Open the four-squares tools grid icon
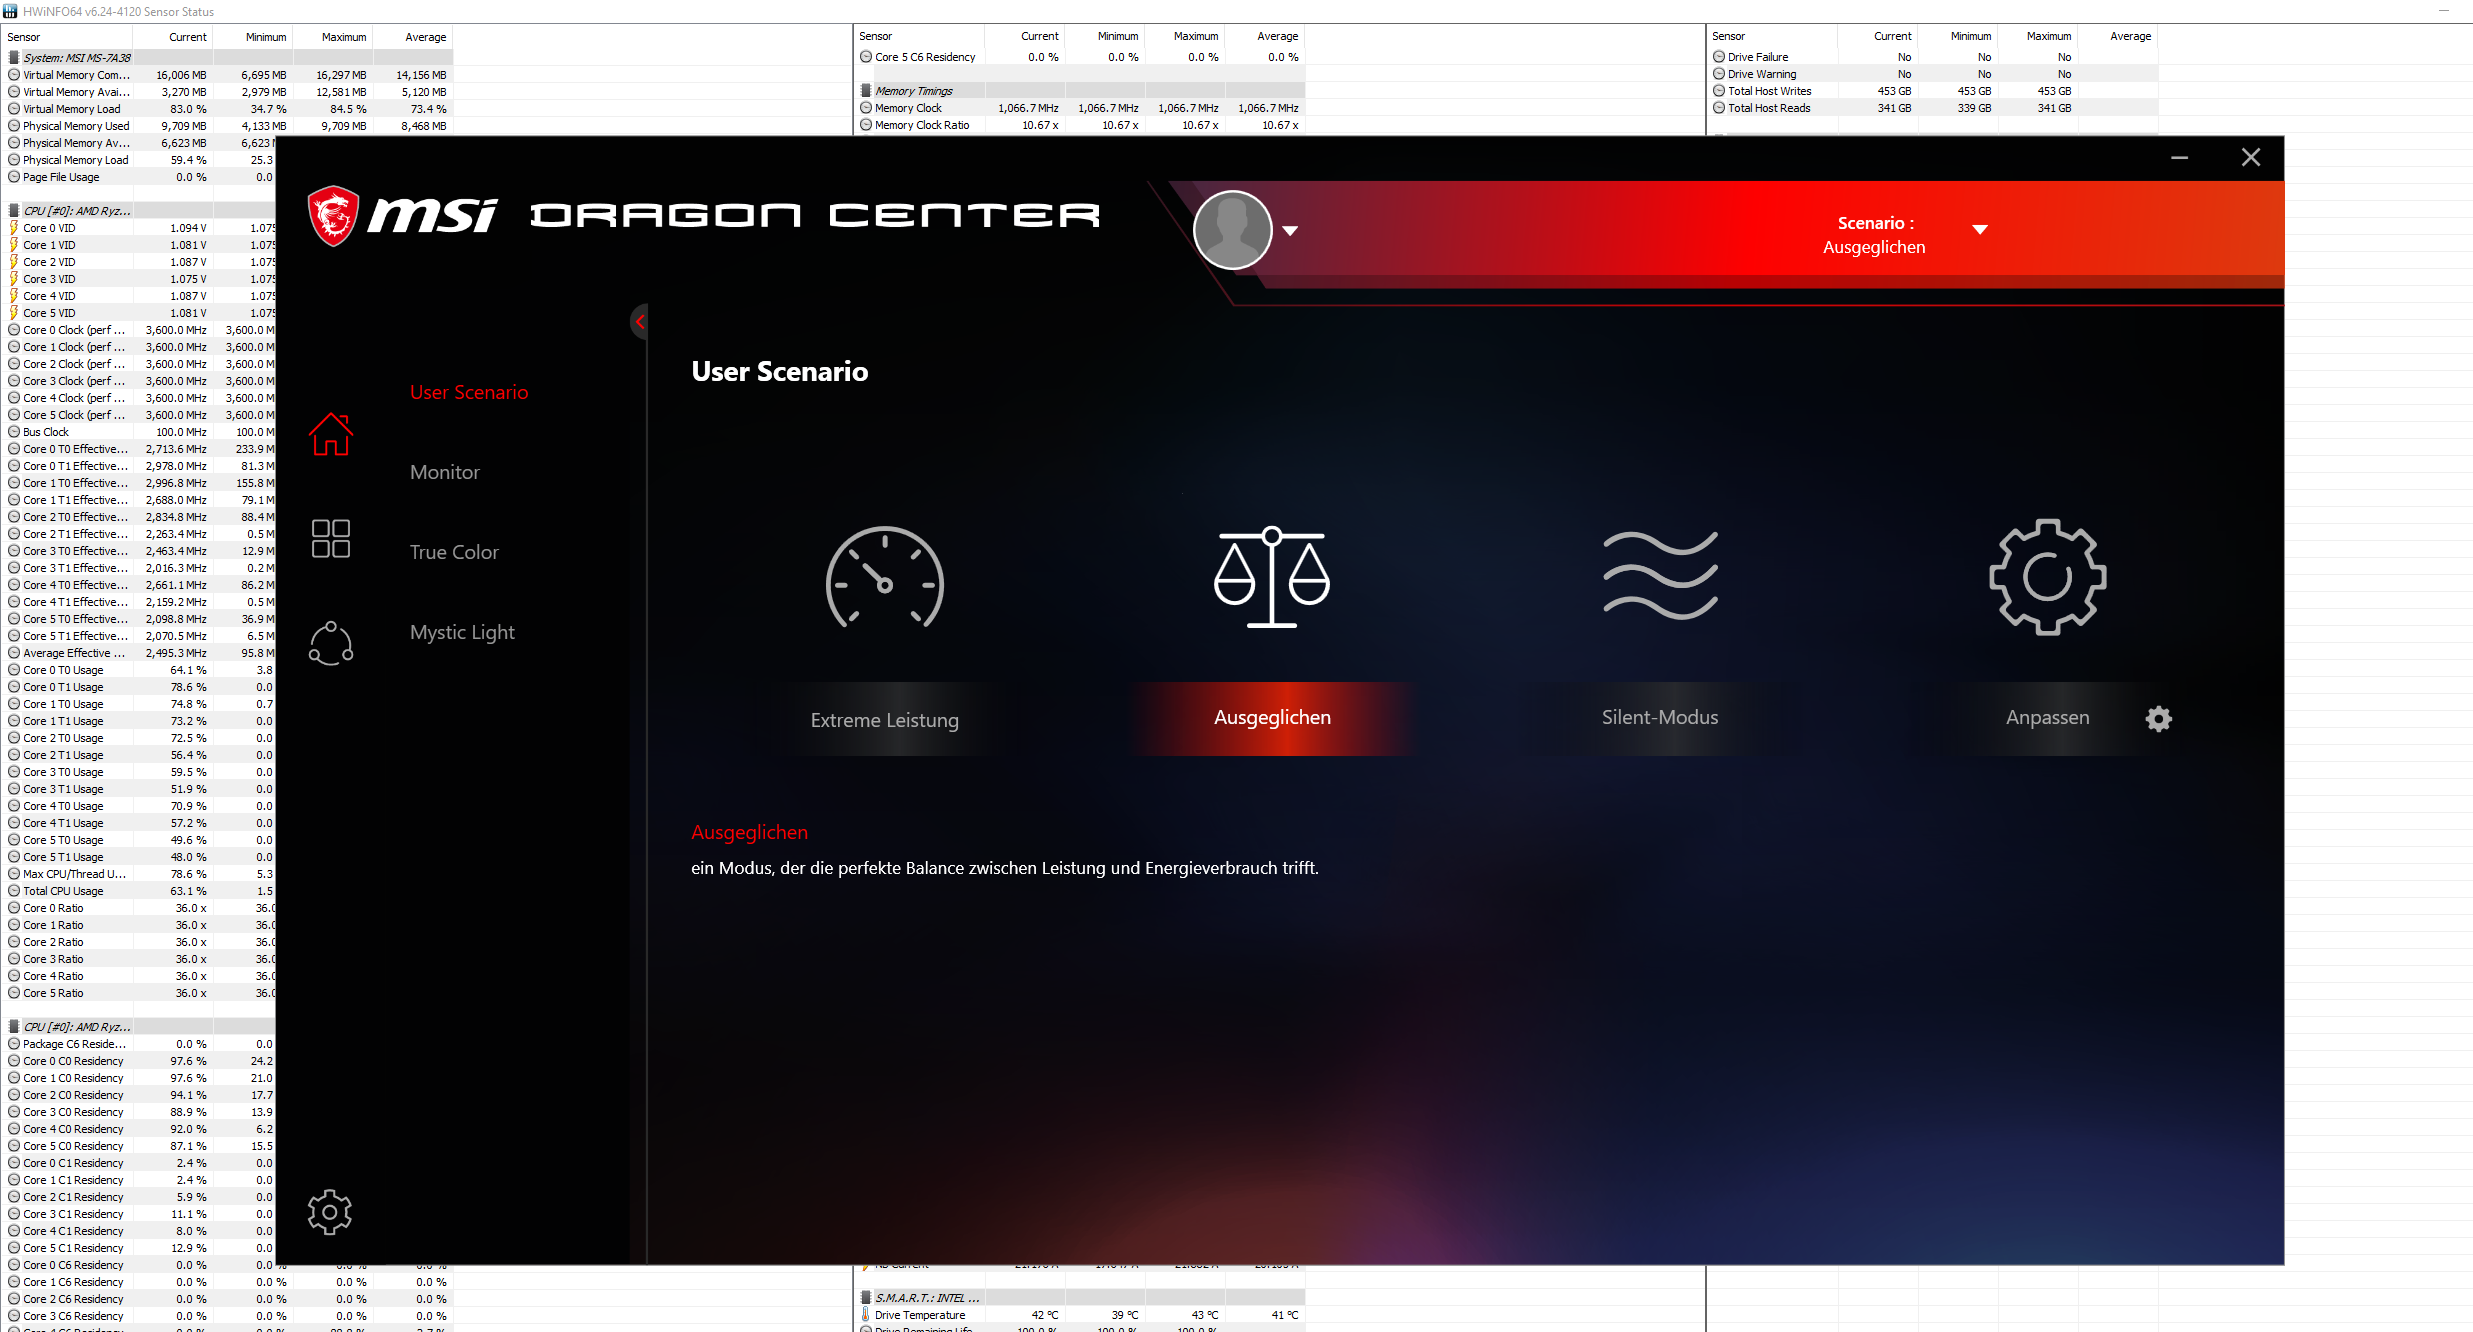Image resolution: width=2473 pixels, height=1332 pixels. point(331,538)
